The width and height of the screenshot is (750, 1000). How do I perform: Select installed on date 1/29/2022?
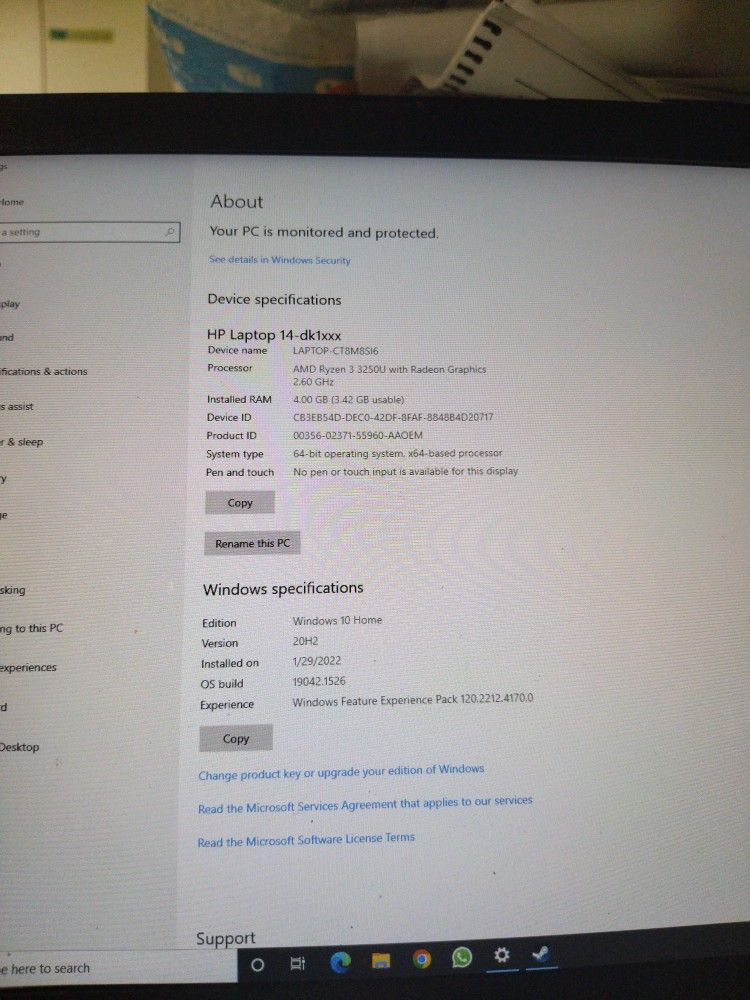316,661
